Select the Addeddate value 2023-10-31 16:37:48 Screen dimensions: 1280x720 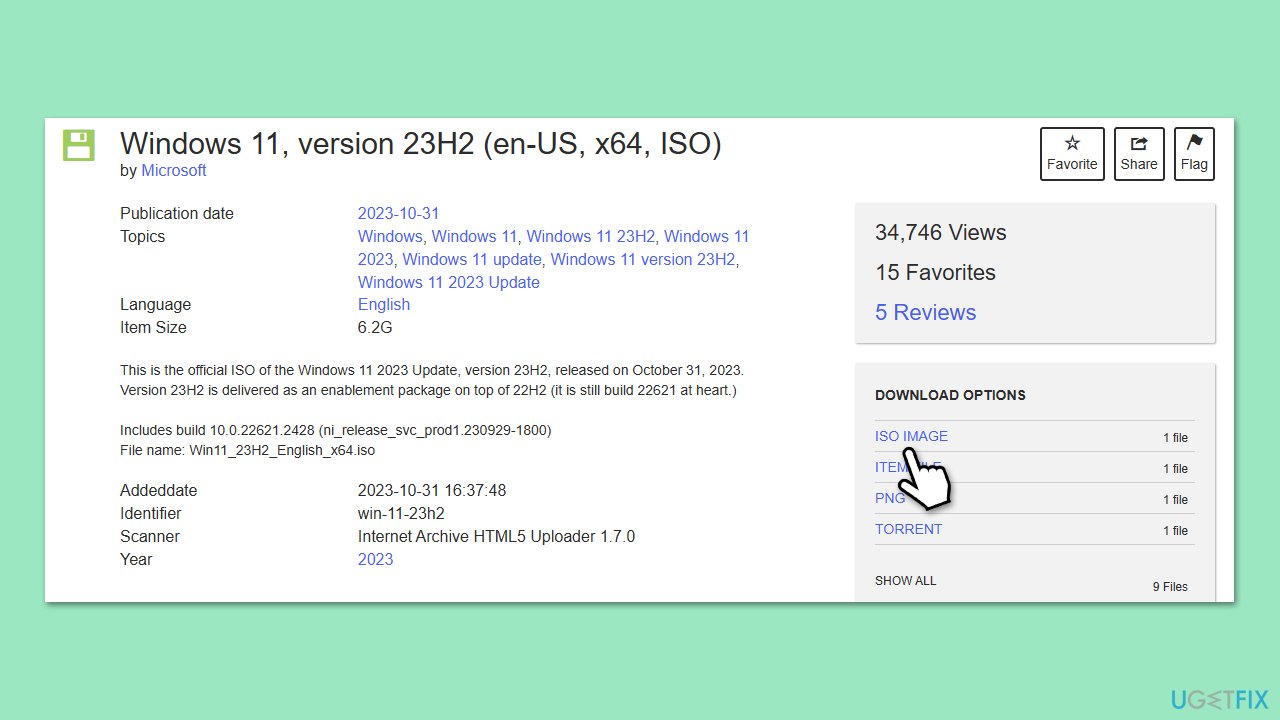coord(432,490)
